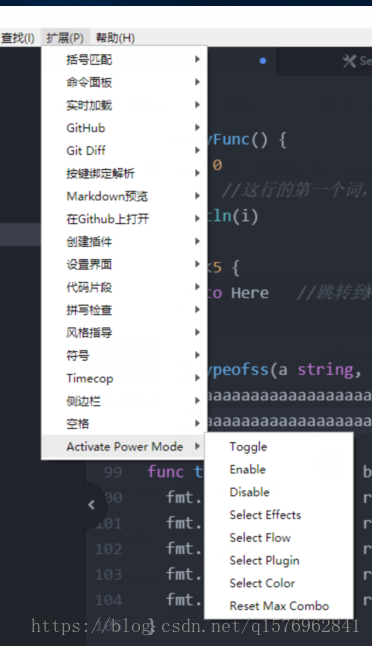Expand arrow next to Timecop
This screenshot has height=646, width=372.
pyautogui.click(x=197, y=378)
